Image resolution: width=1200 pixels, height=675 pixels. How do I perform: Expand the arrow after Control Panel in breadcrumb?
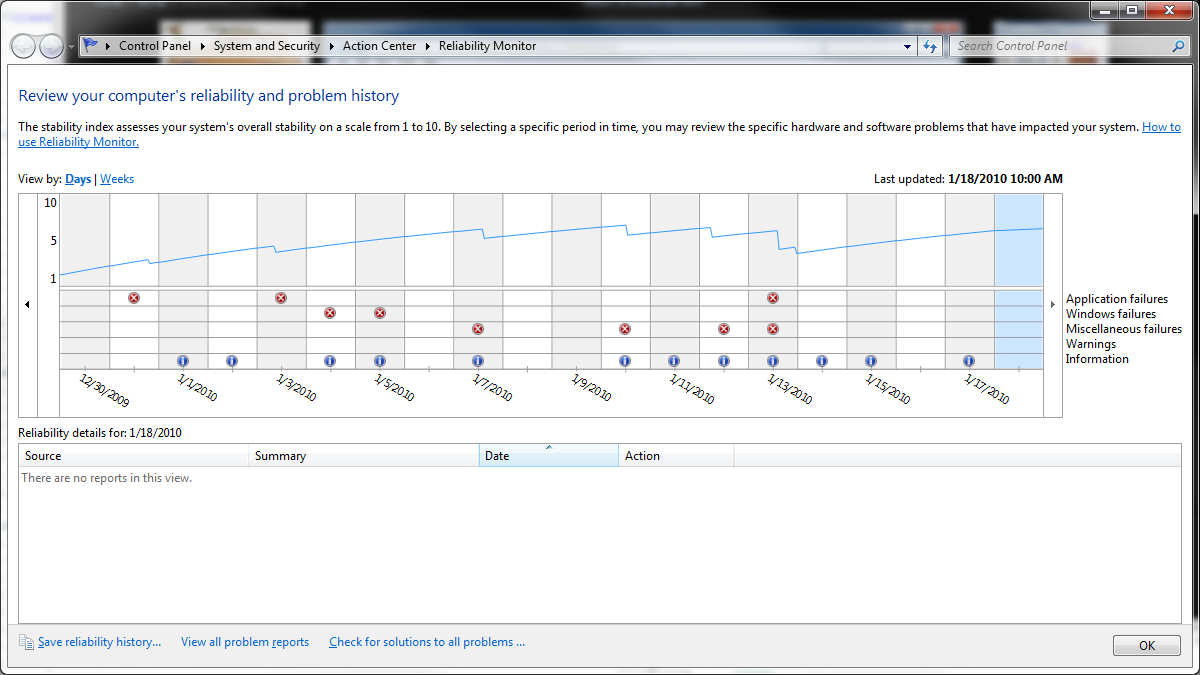click(x=203, y=46)
